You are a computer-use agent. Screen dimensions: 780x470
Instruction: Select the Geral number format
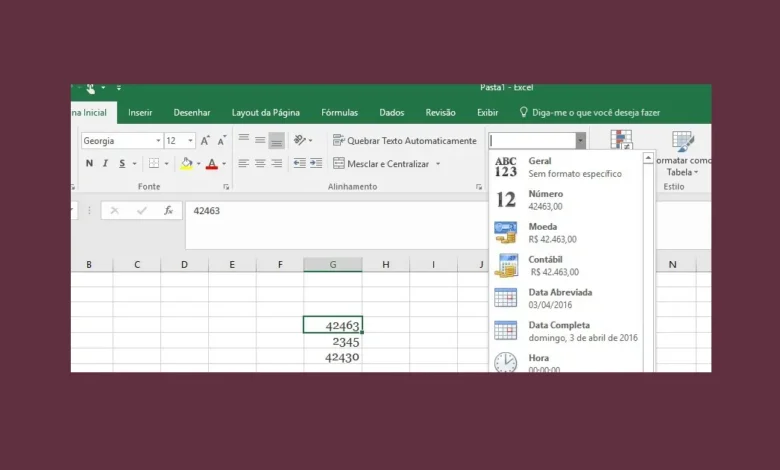566,167
